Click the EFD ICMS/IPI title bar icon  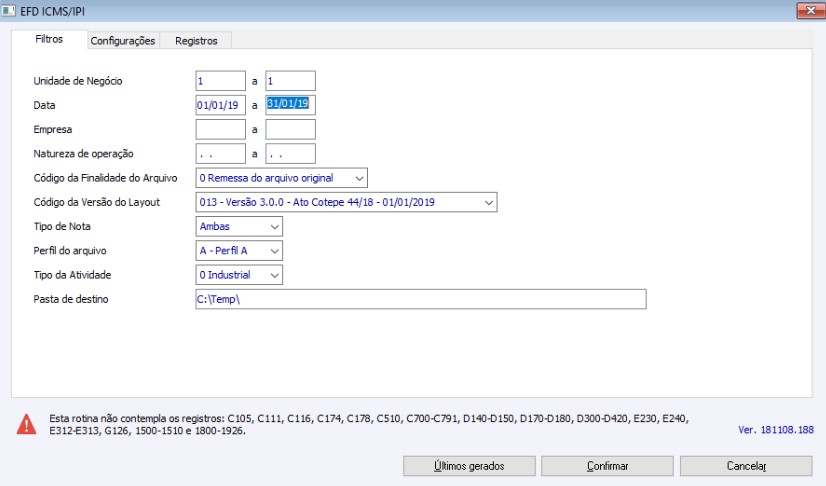tap(8, 11)
